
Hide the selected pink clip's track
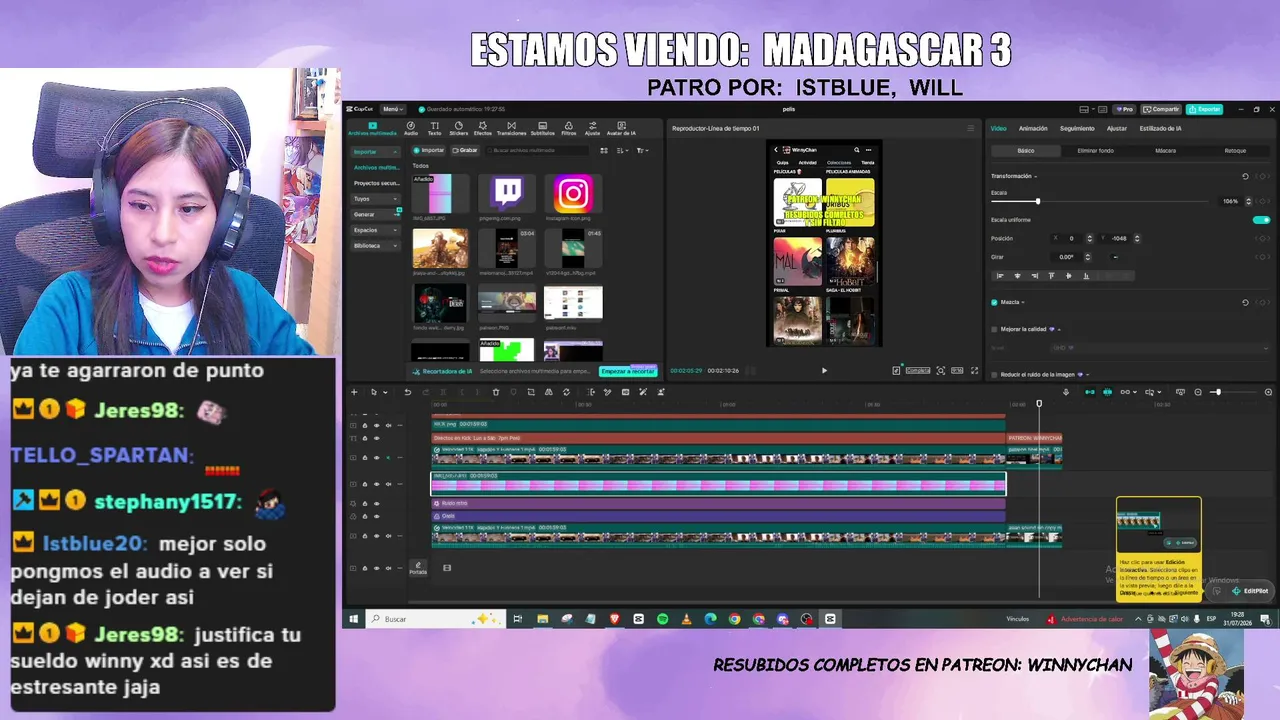click(x=376, y=484)
